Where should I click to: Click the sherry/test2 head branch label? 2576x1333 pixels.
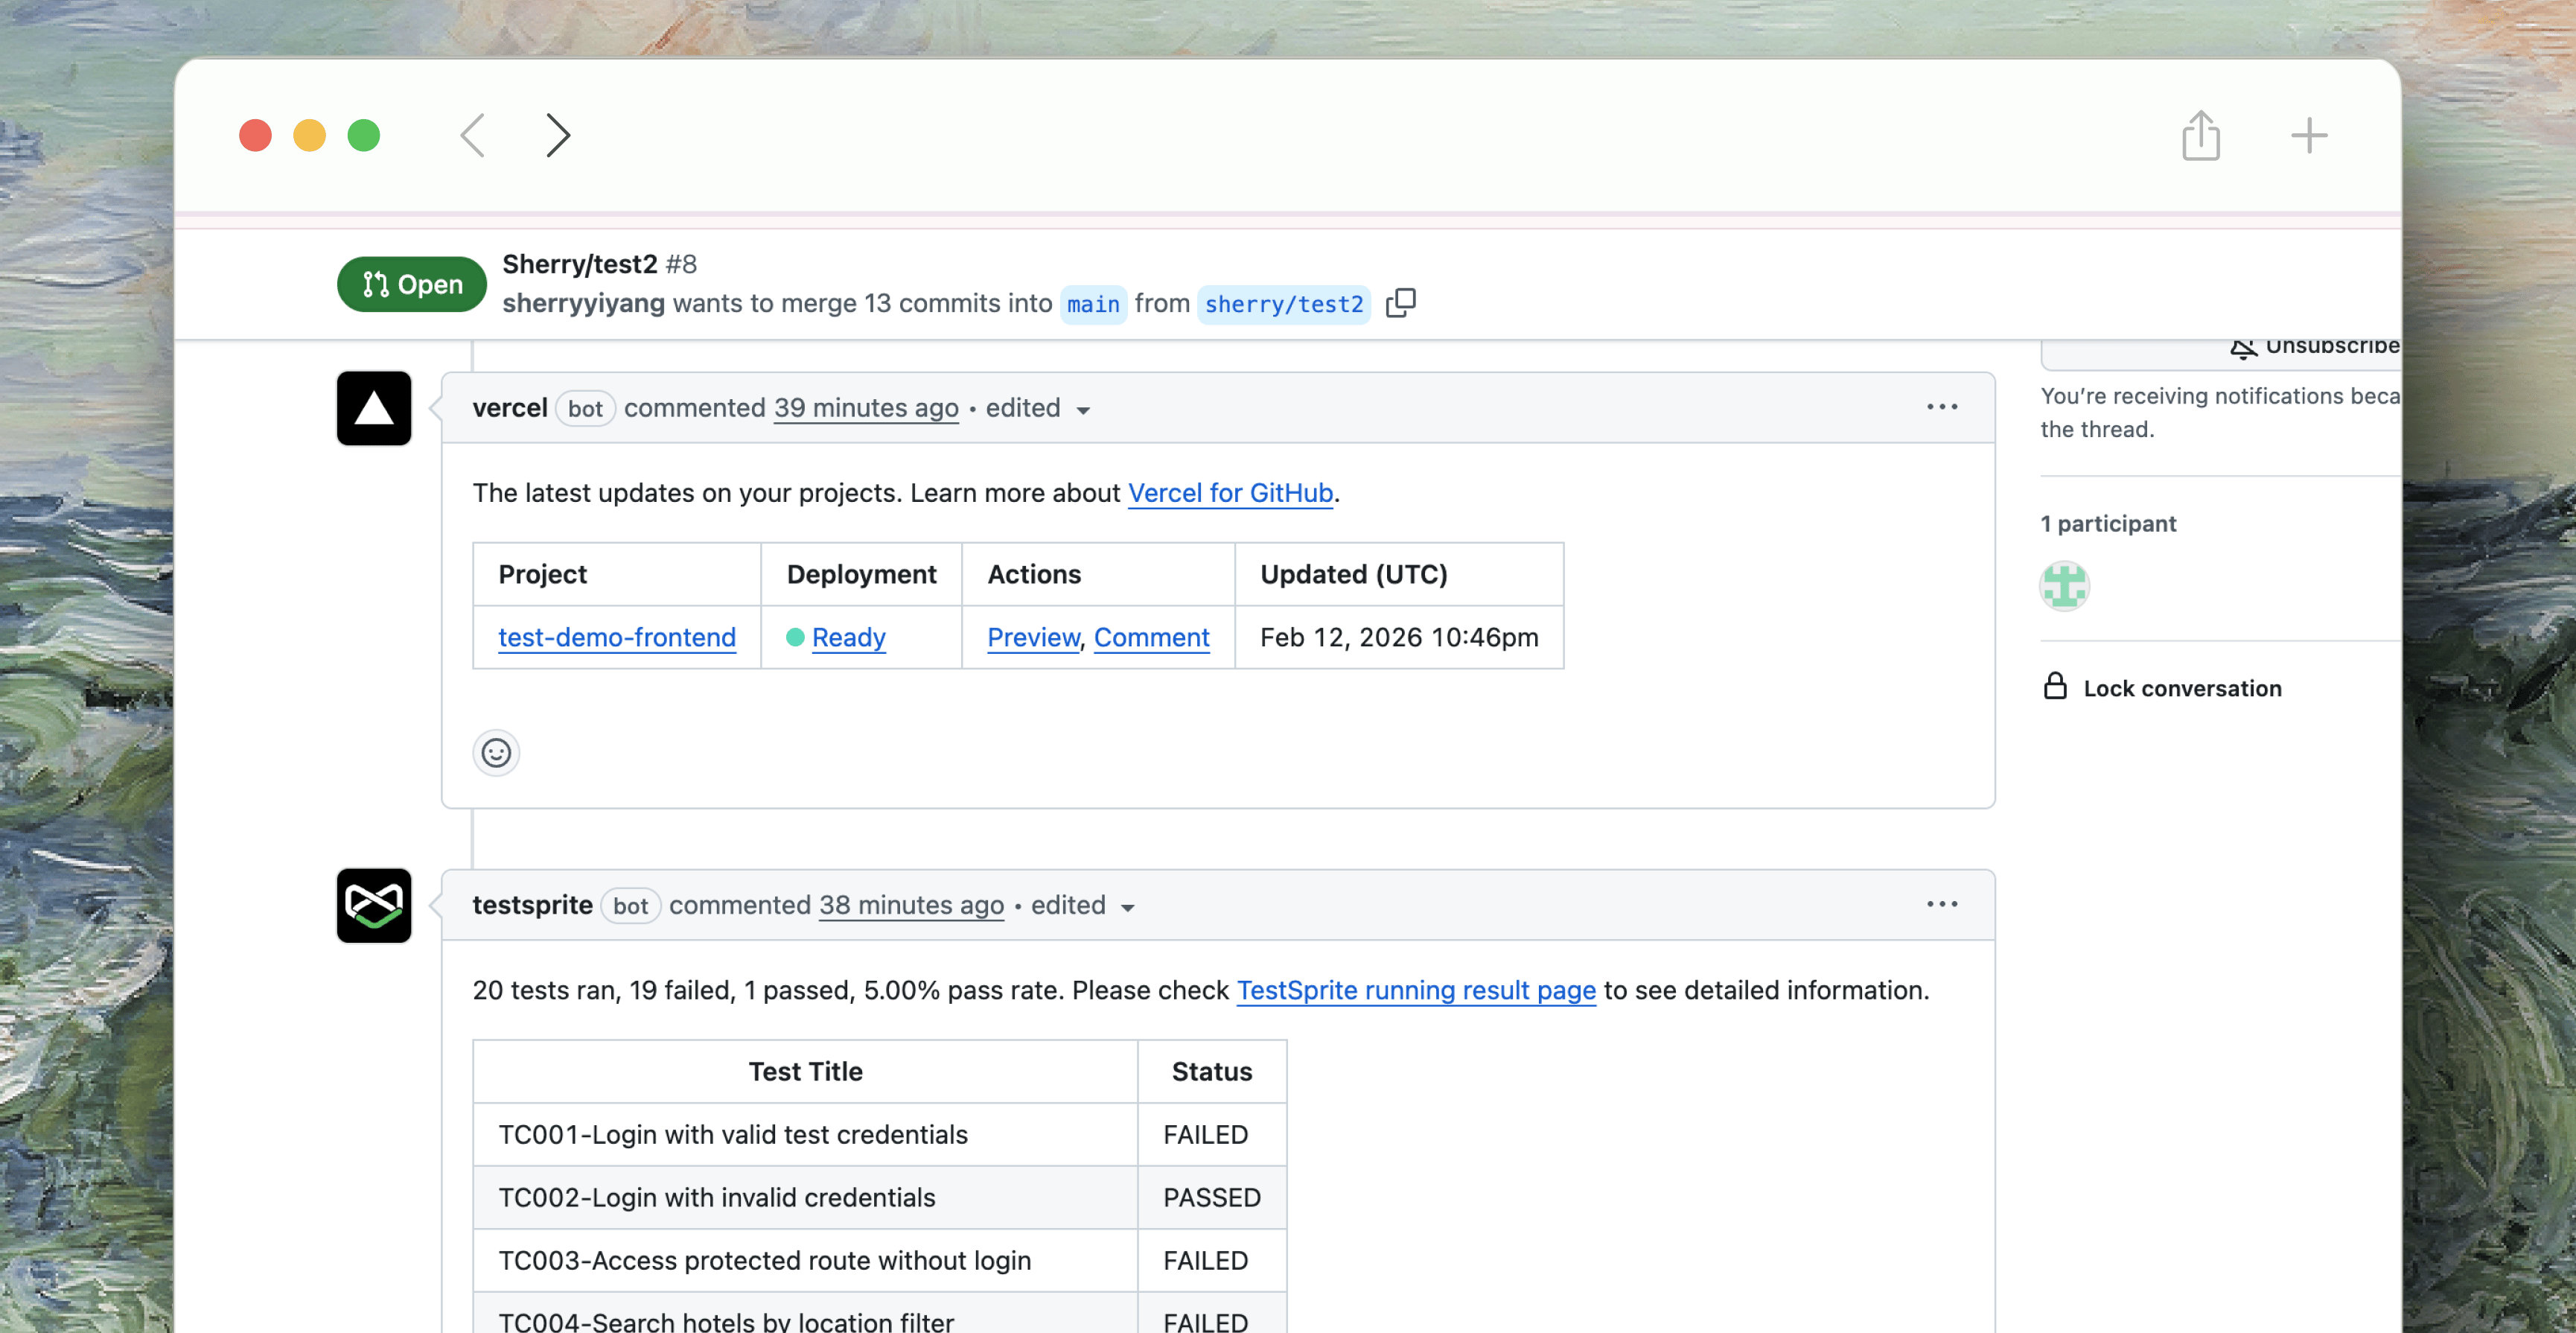coord(1283,304)
